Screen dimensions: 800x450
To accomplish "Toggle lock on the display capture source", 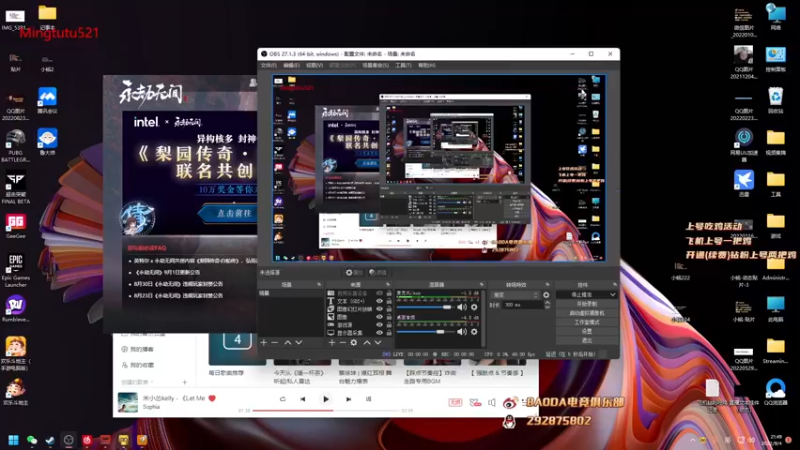I will point(389,333).
